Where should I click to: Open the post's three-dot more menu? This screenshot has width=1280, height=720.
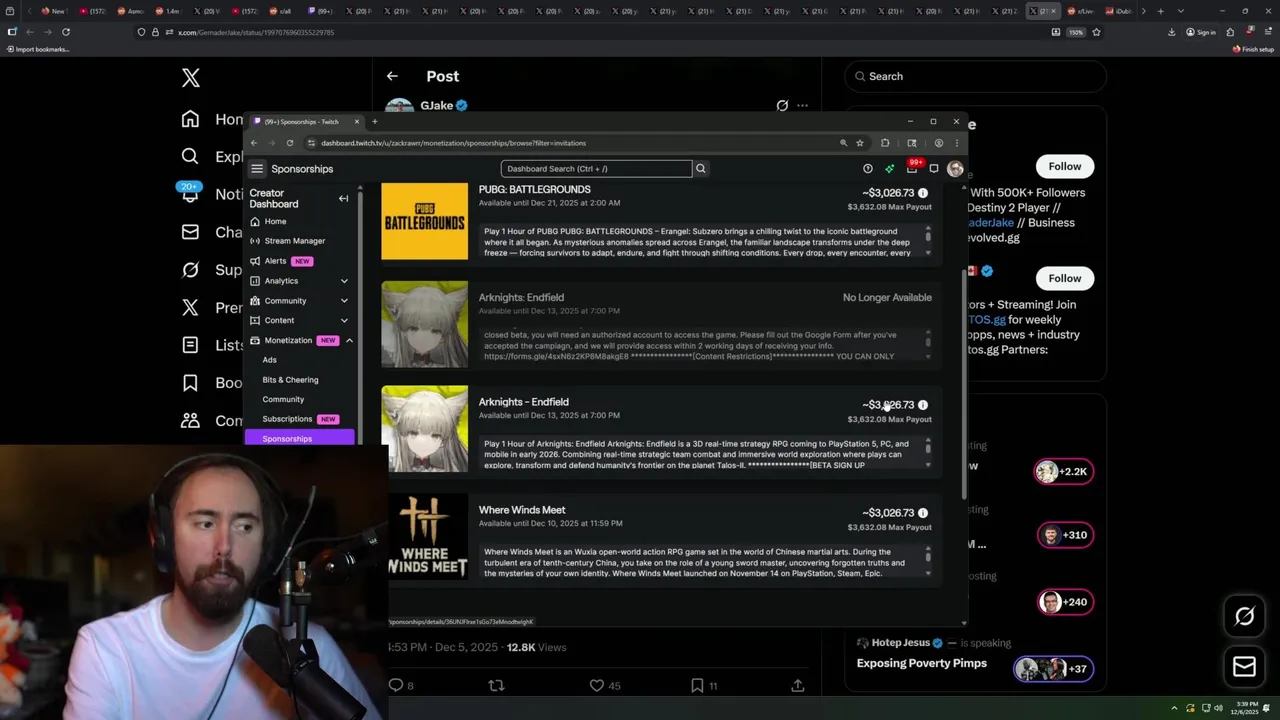pos(802,105)
